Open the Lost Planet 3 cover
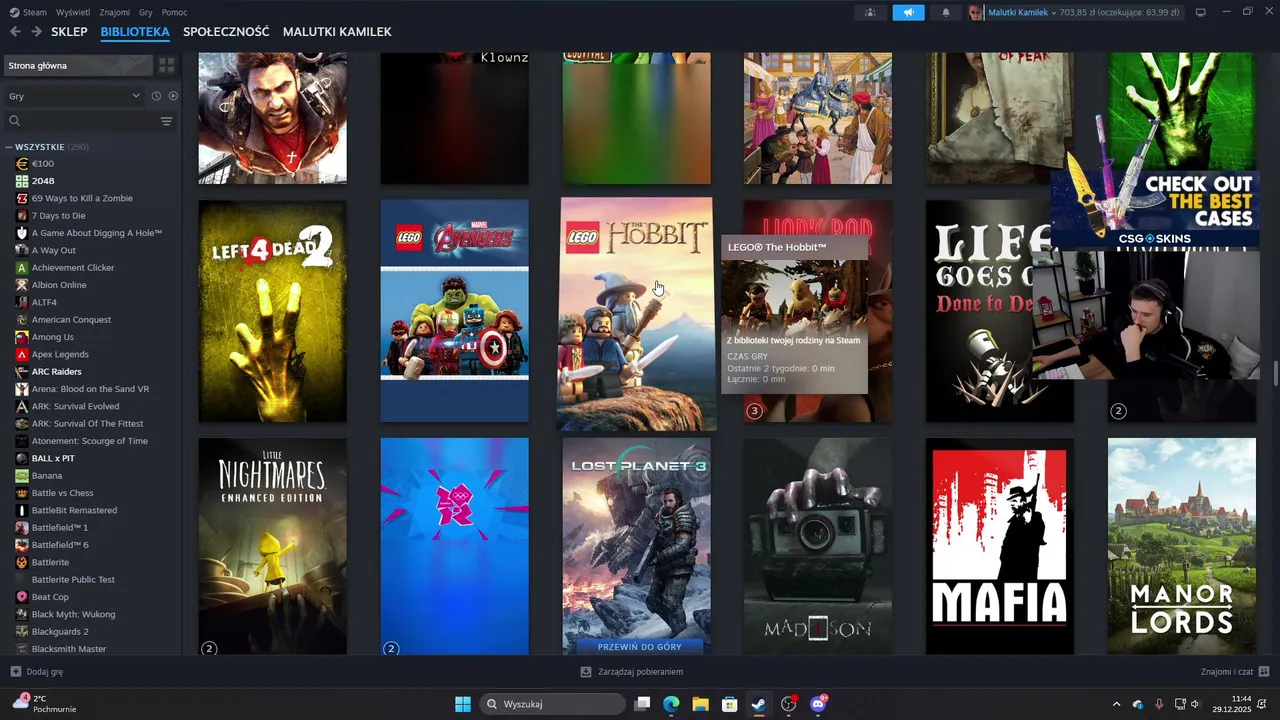Screen dimensions: 1280x720 (x=636, y=546)
